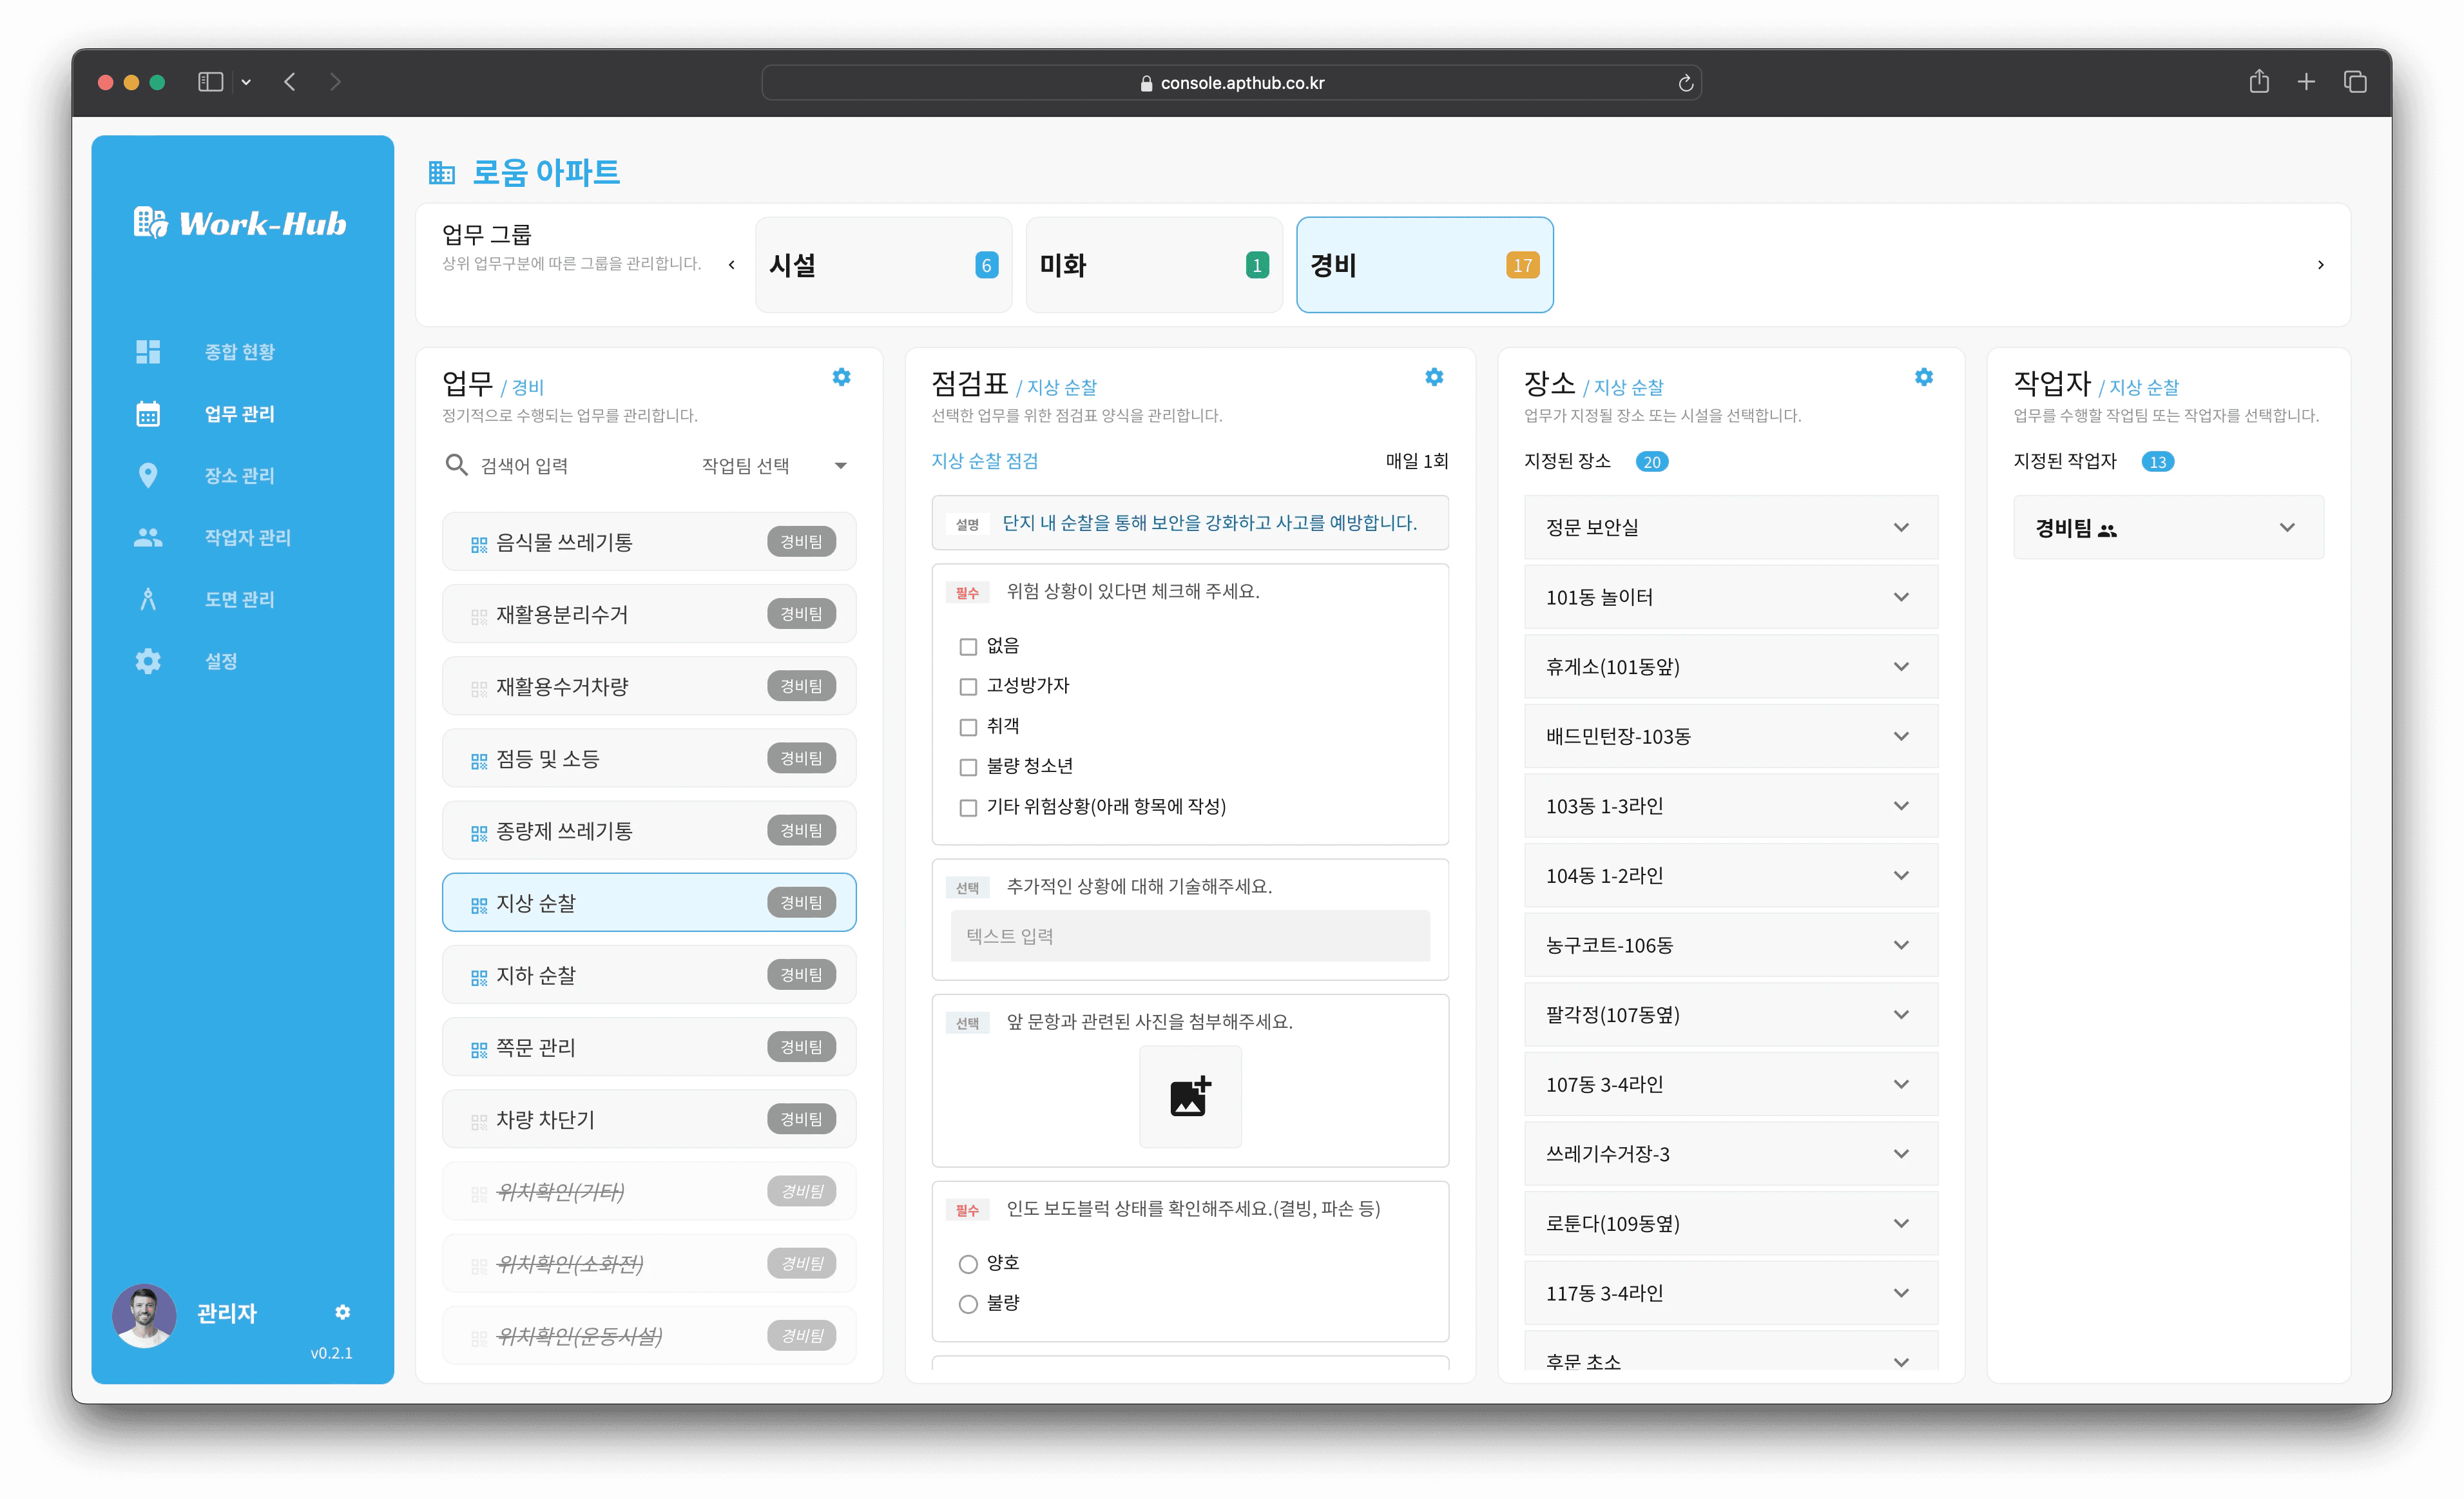
Task: Click the search magnifier in 업무 panel
Action: pyautogui.click(x=456, y=465)
